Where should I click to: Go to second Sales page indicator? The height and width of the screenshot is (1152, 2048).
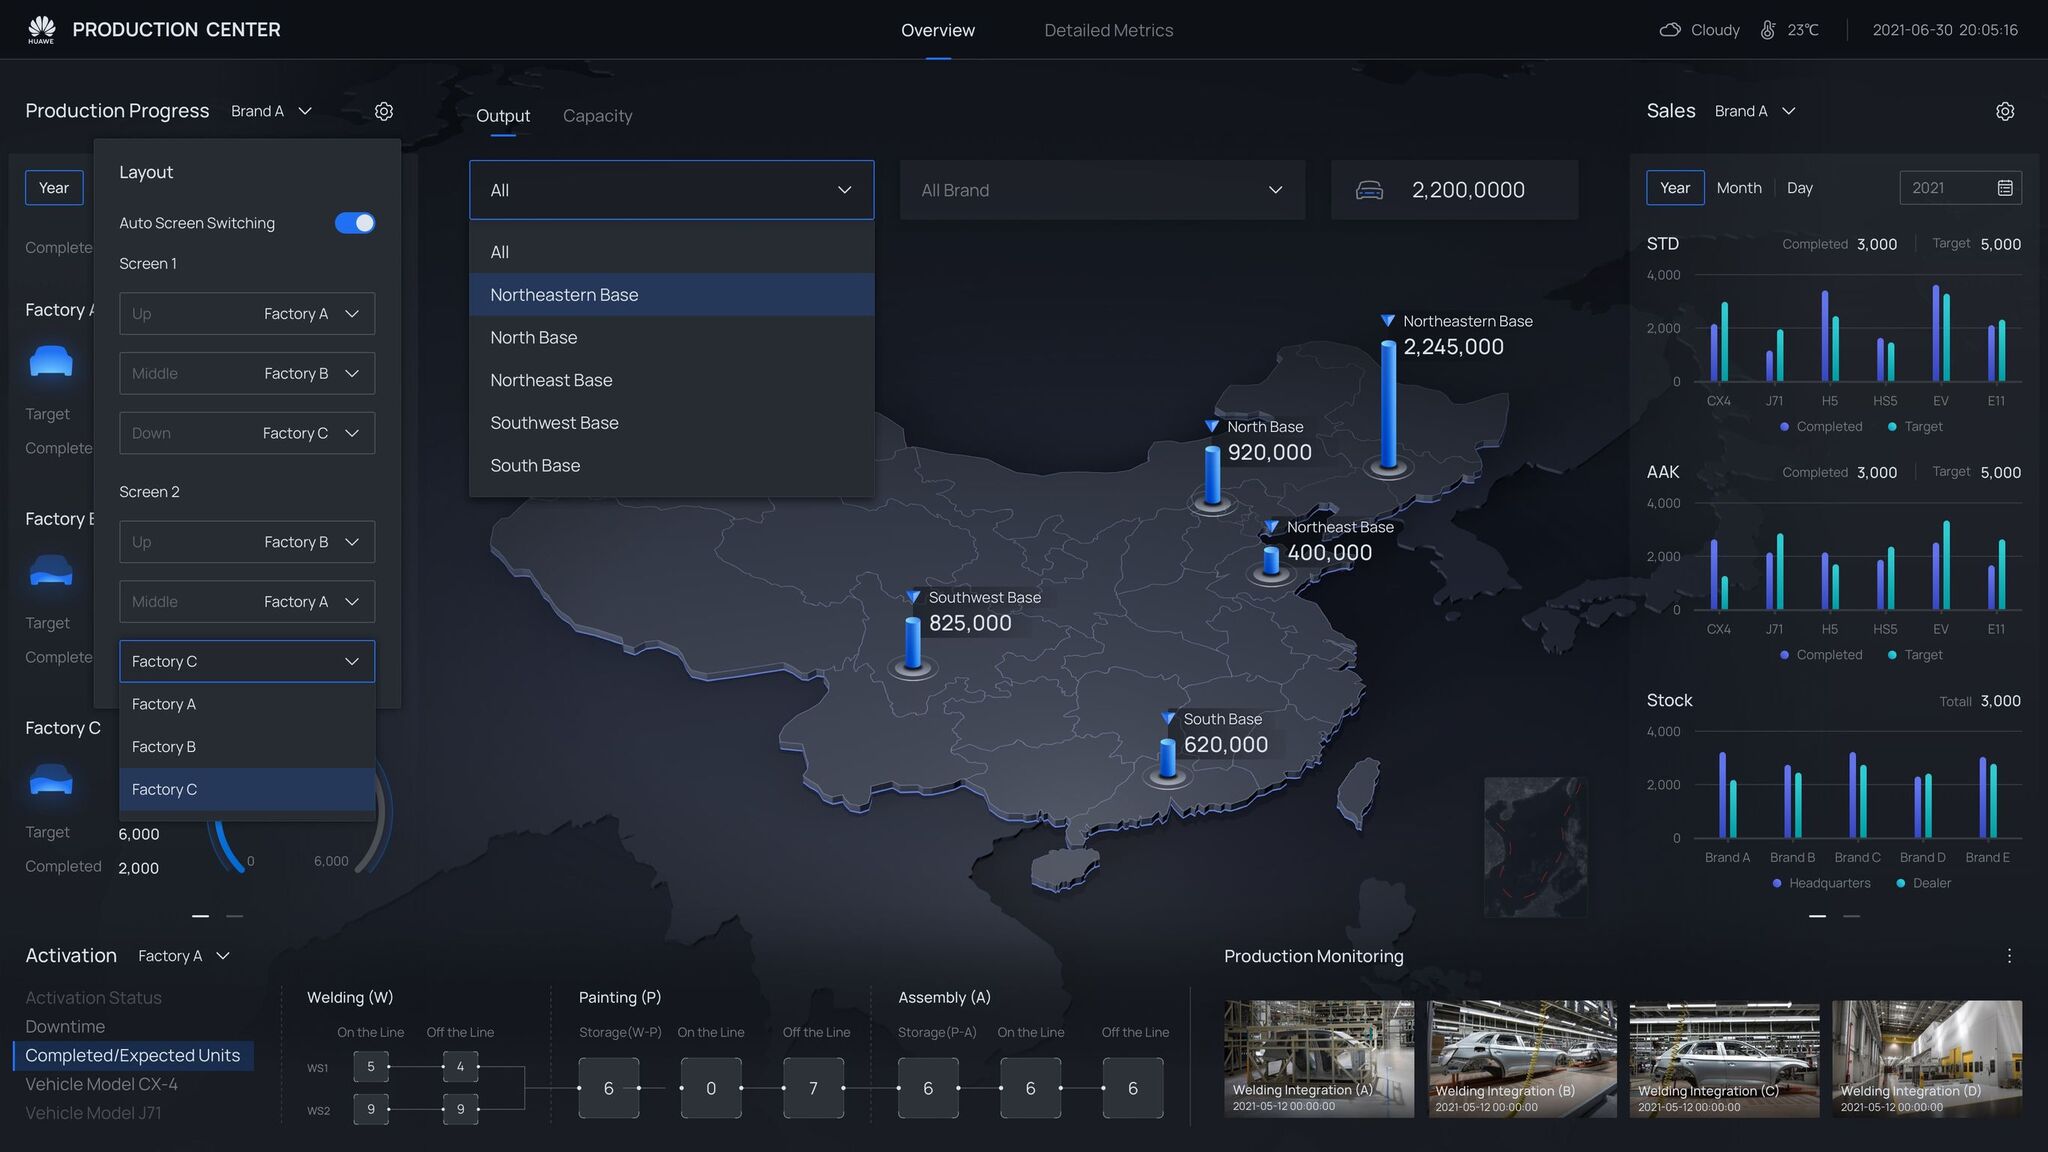(1852, 916)
